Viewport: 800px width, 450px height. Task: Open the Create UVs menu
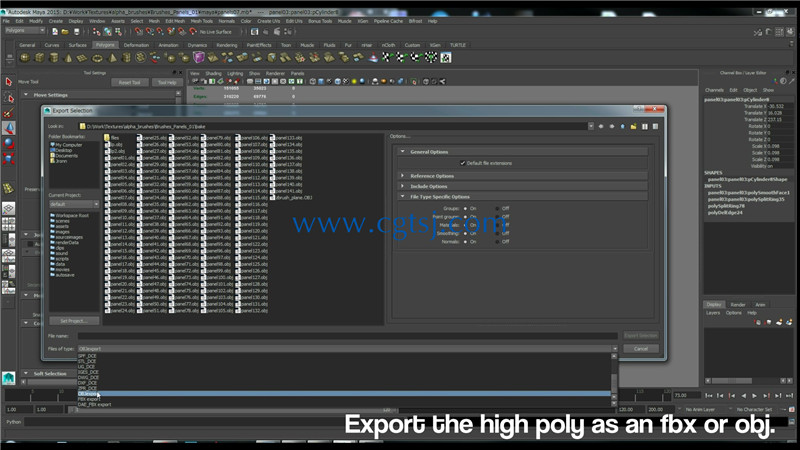pos(268,21)
